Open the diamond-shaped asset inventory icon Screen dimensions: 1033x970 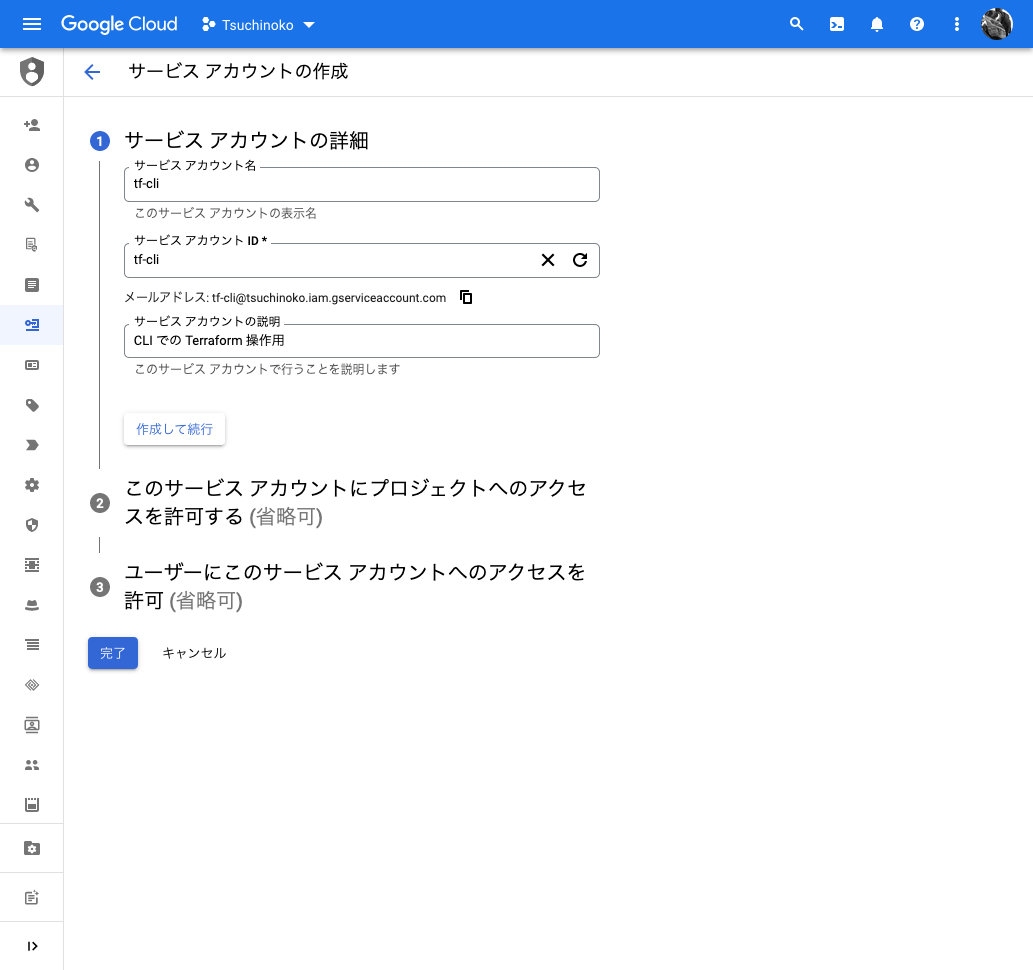(32, 685)
